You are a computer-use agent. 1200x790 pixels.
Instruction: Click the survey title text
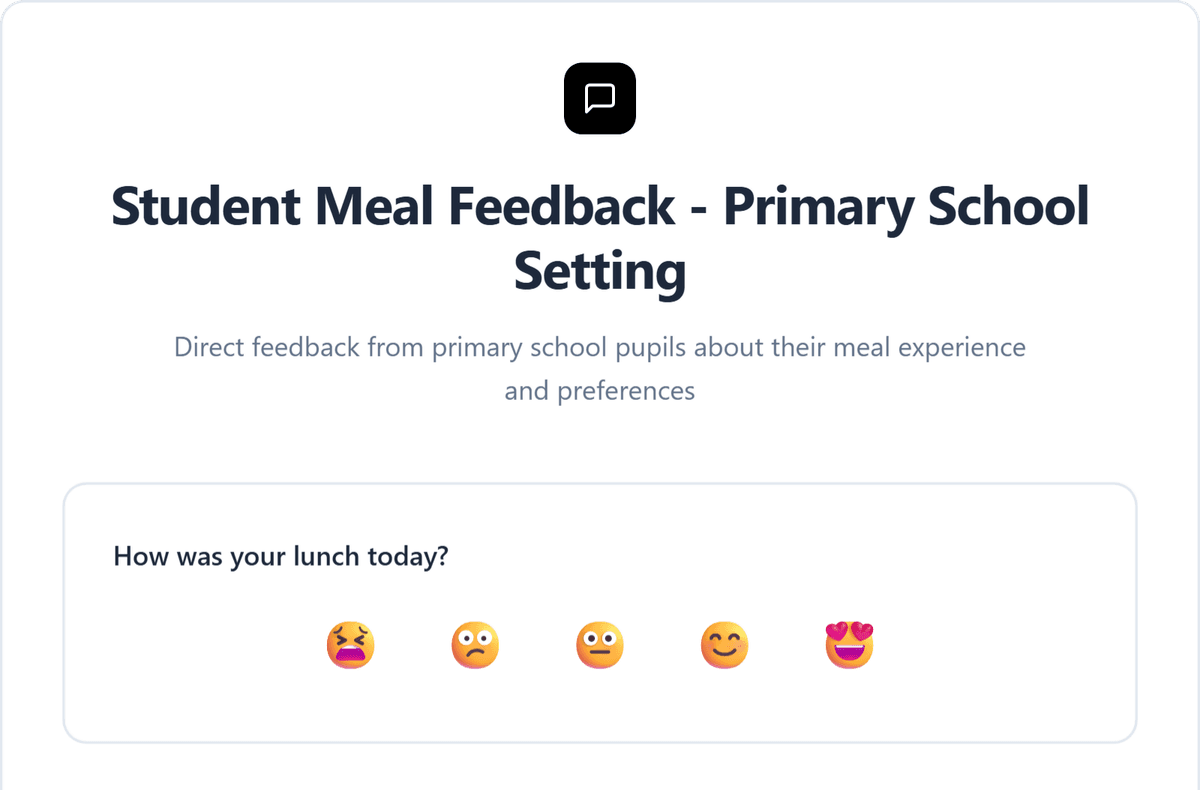coord(599,237)
